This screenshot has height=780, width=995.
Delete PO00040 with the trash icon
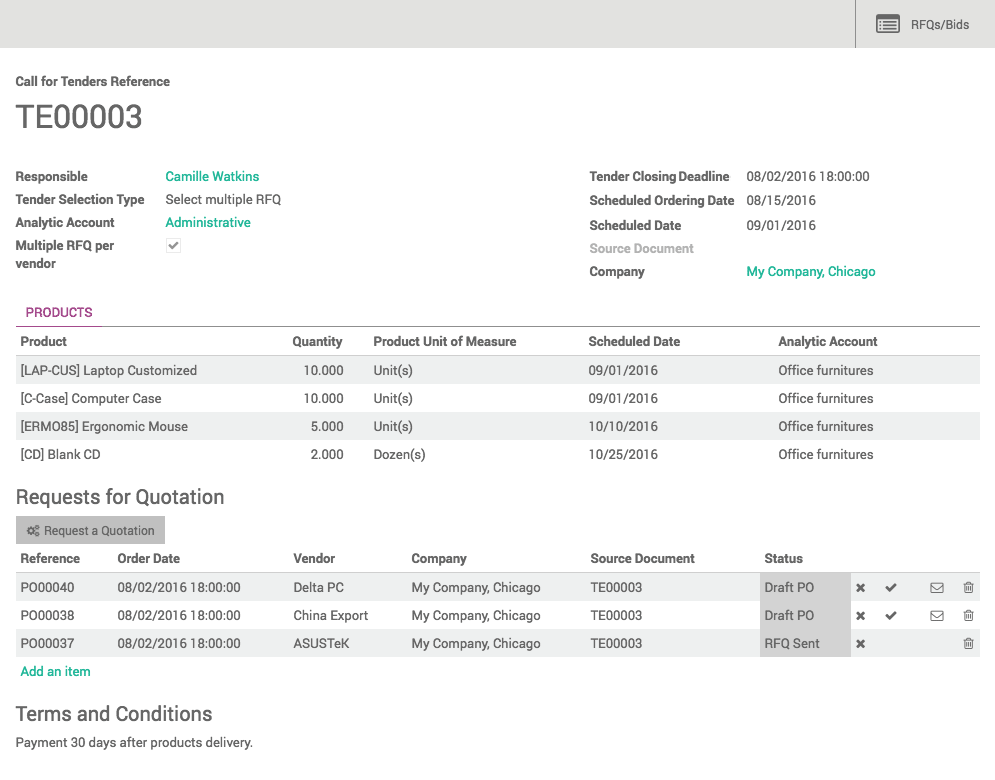(968, 587)
